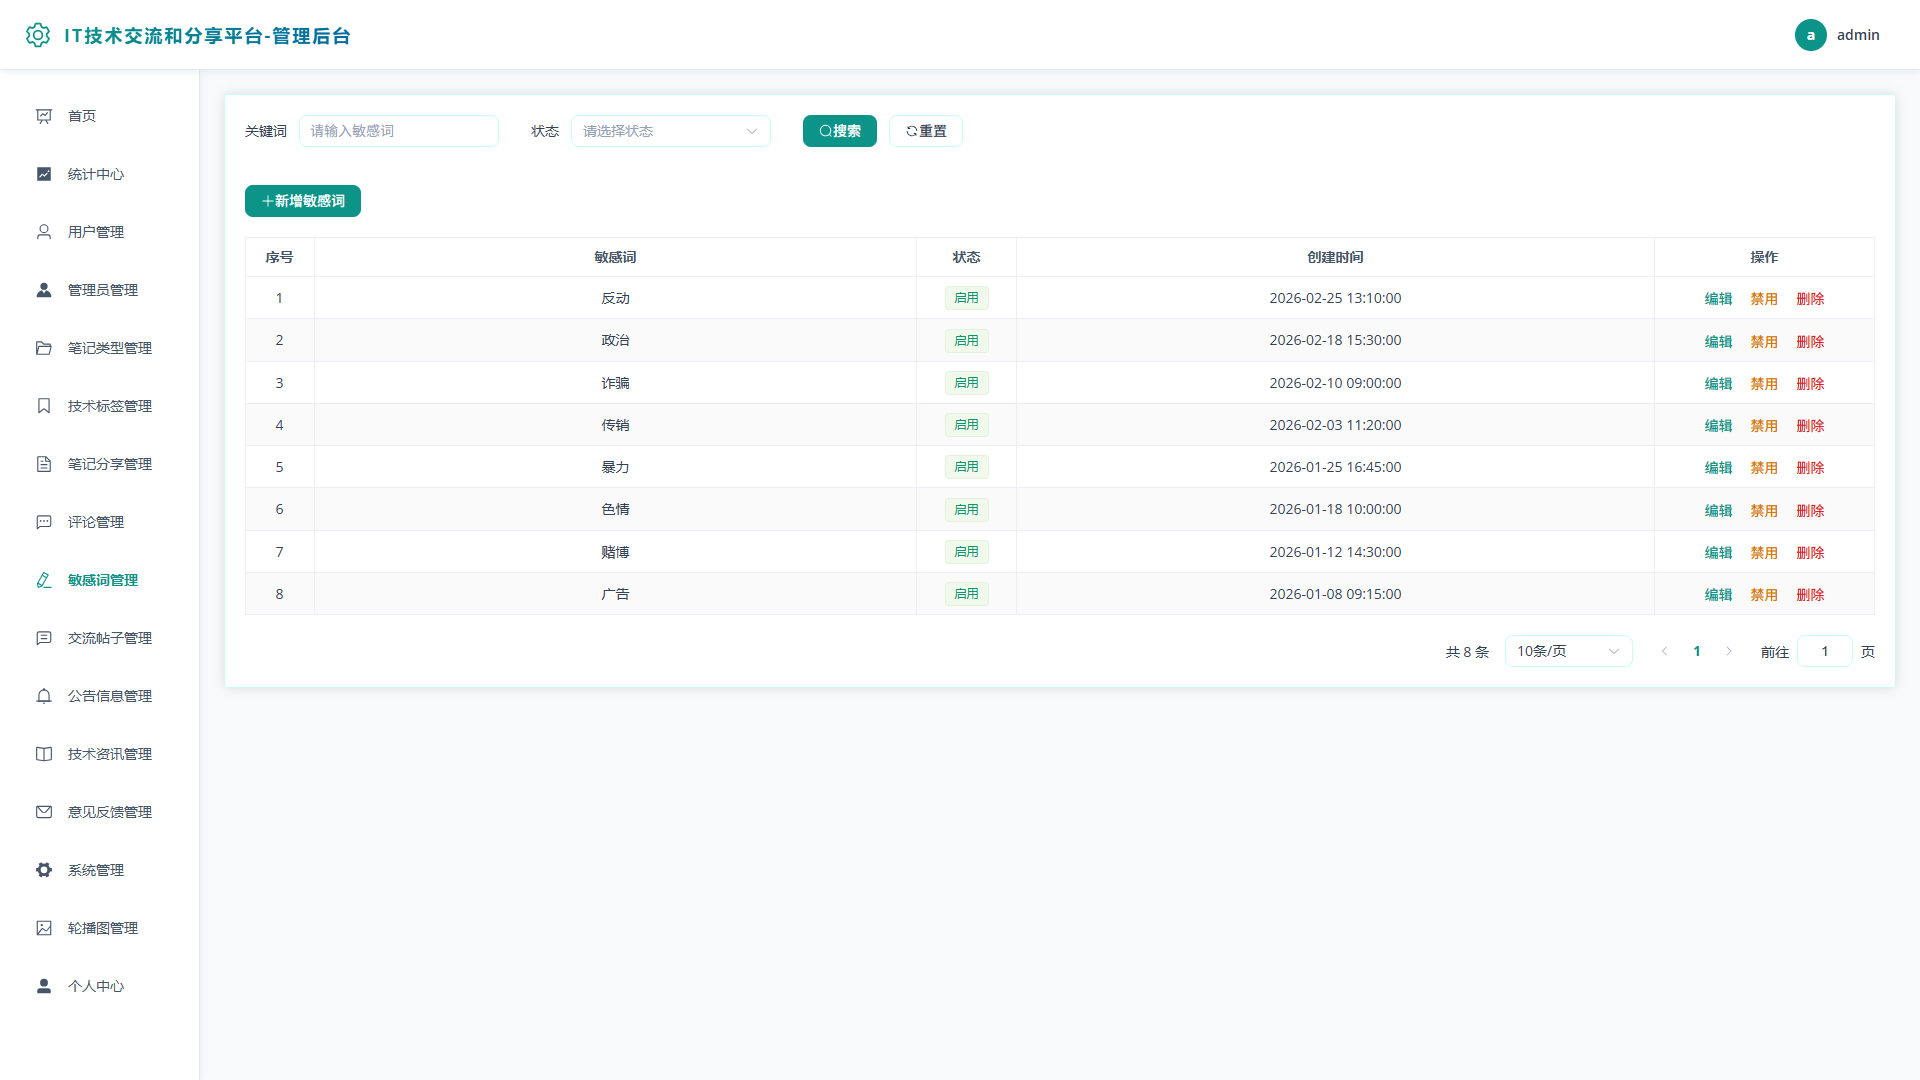1920x1080 pixels.
Task: Open 用户管理 in the sidebar
Action: [x=100, y=232]
